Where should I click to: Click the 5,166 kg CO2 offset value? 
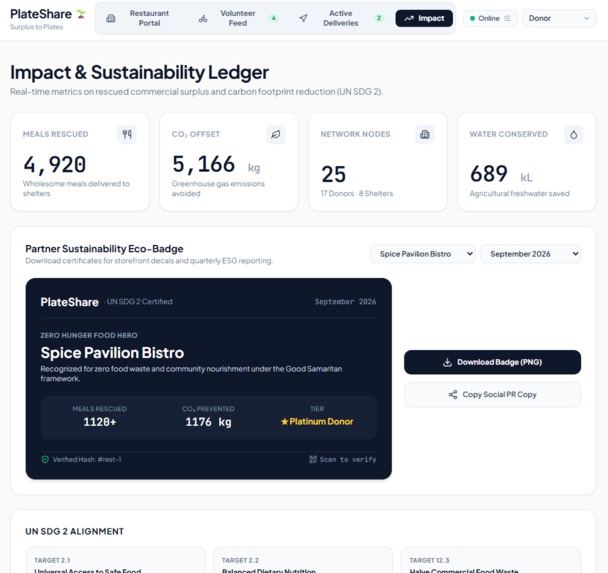tap(216, 164)
